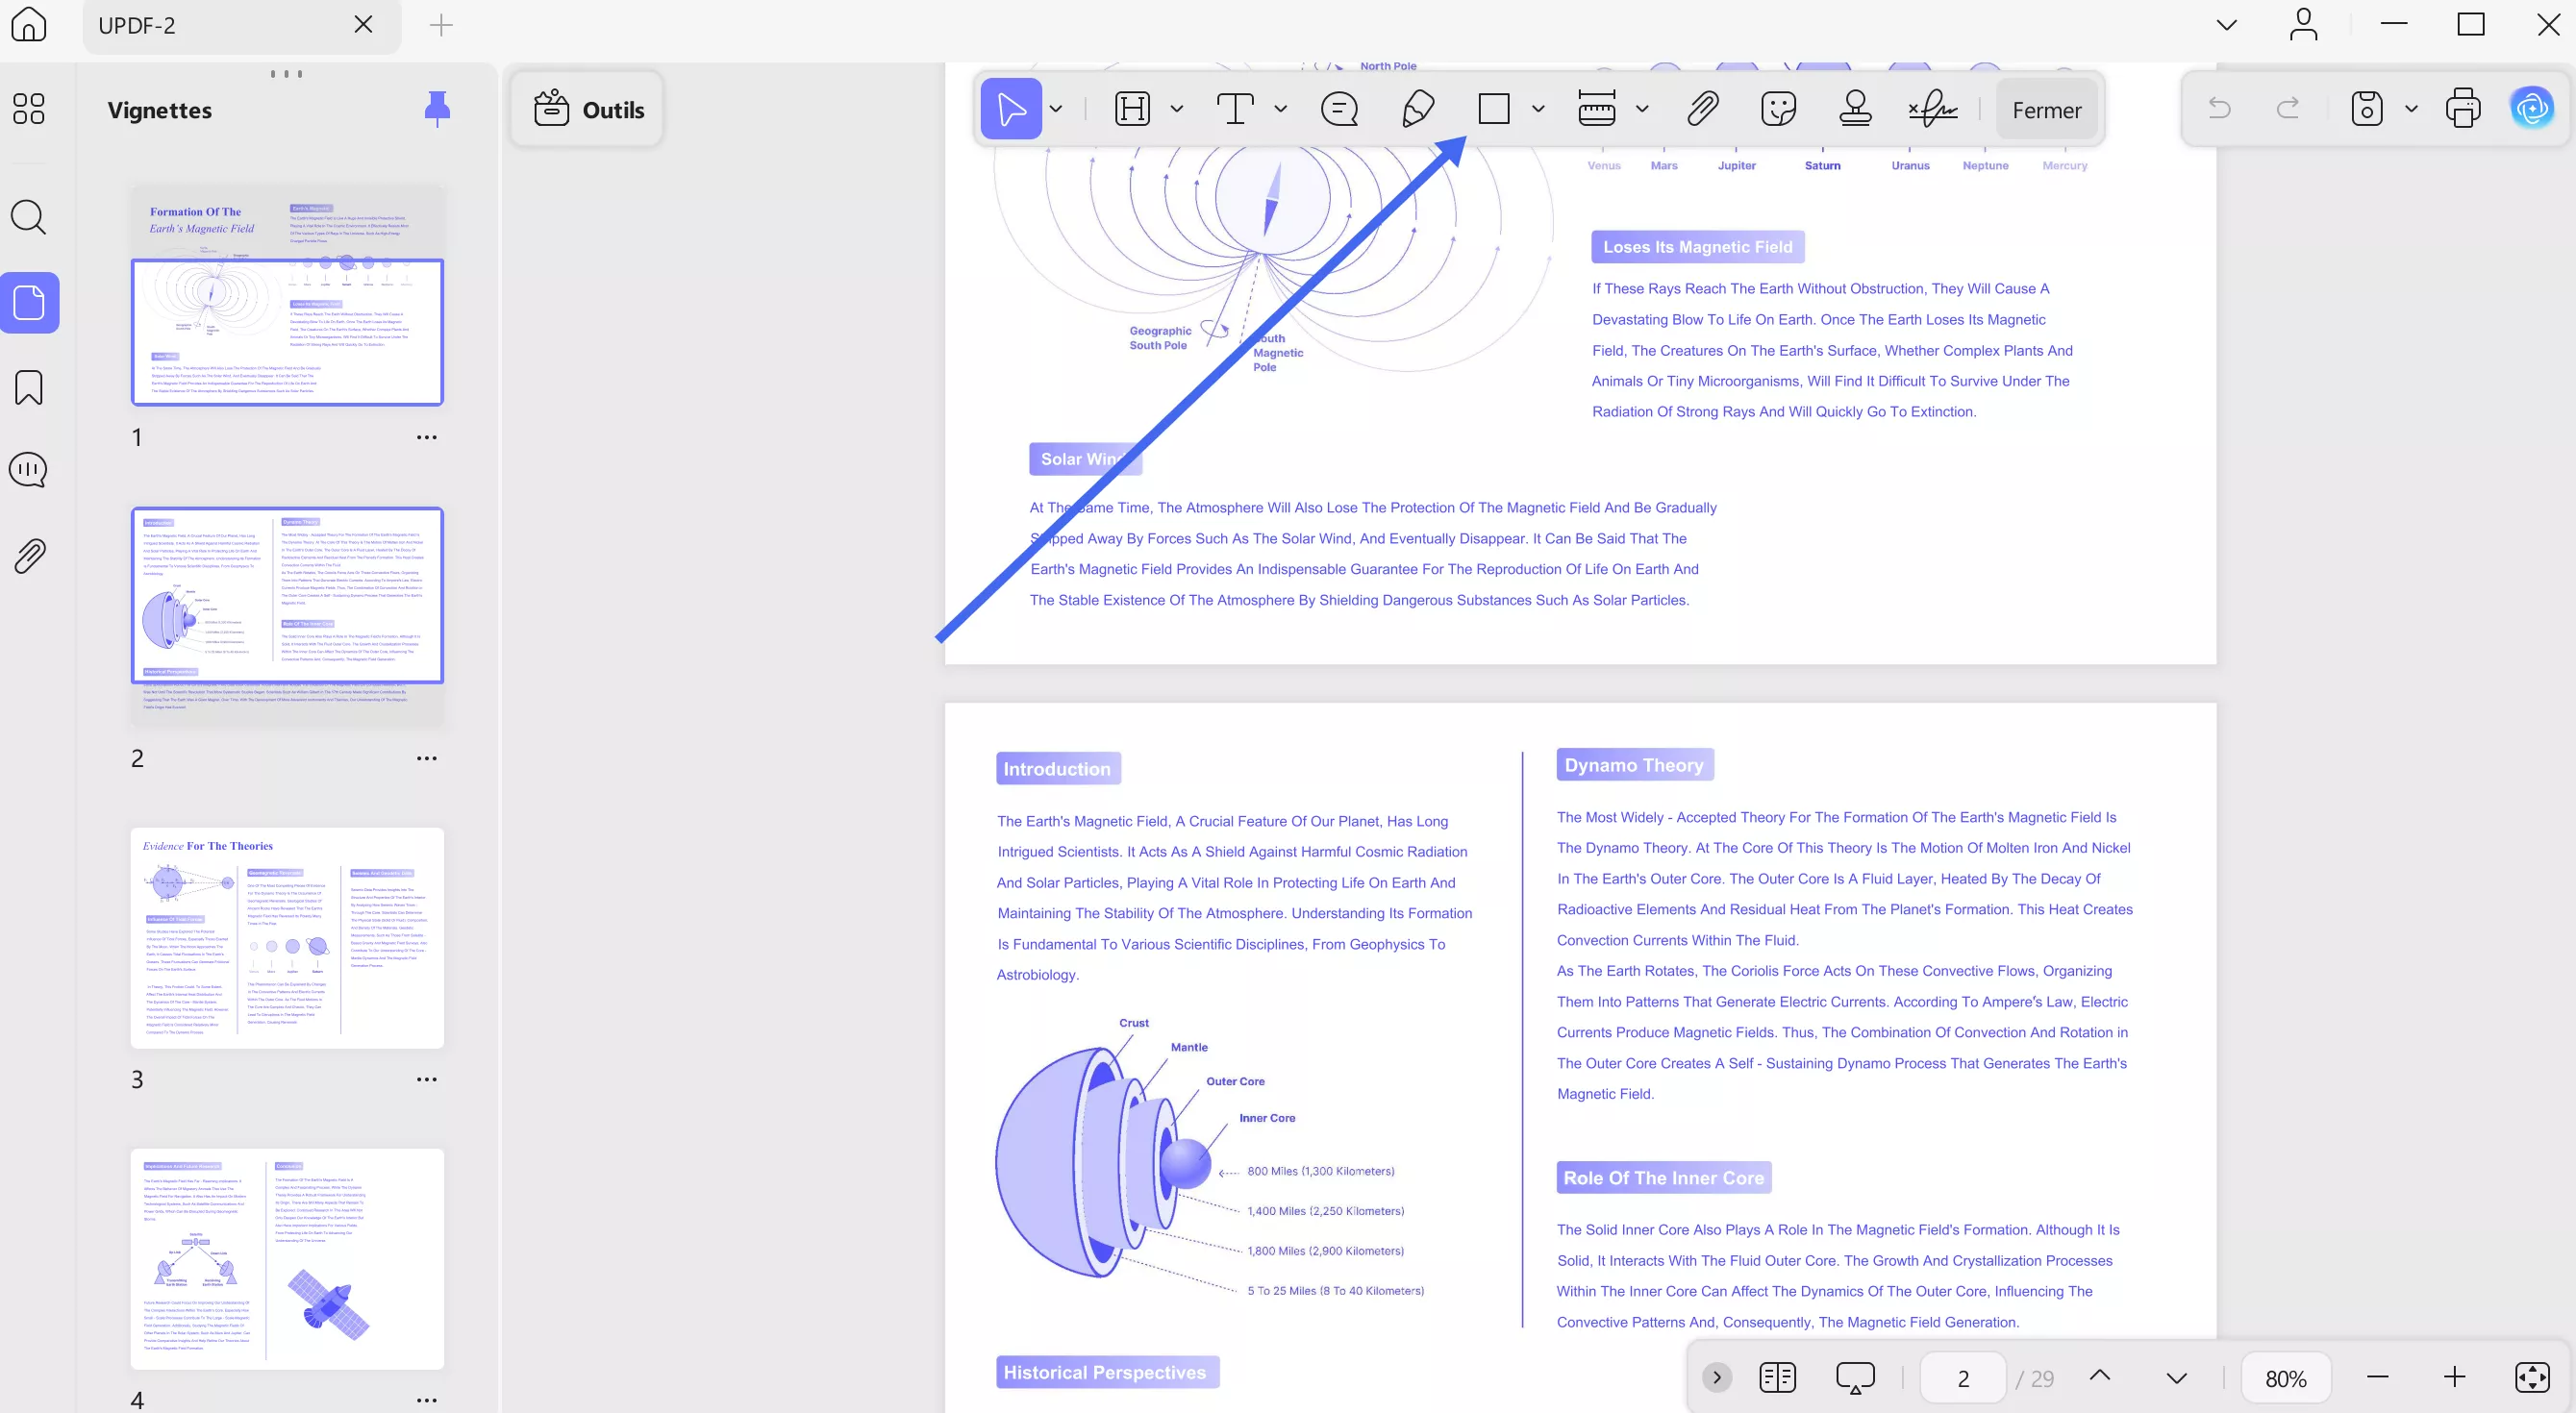The width and height of the screenshot is (2576, 1413).
Task: Open the bookmarks panel
Action: click(x=29, y=387)
